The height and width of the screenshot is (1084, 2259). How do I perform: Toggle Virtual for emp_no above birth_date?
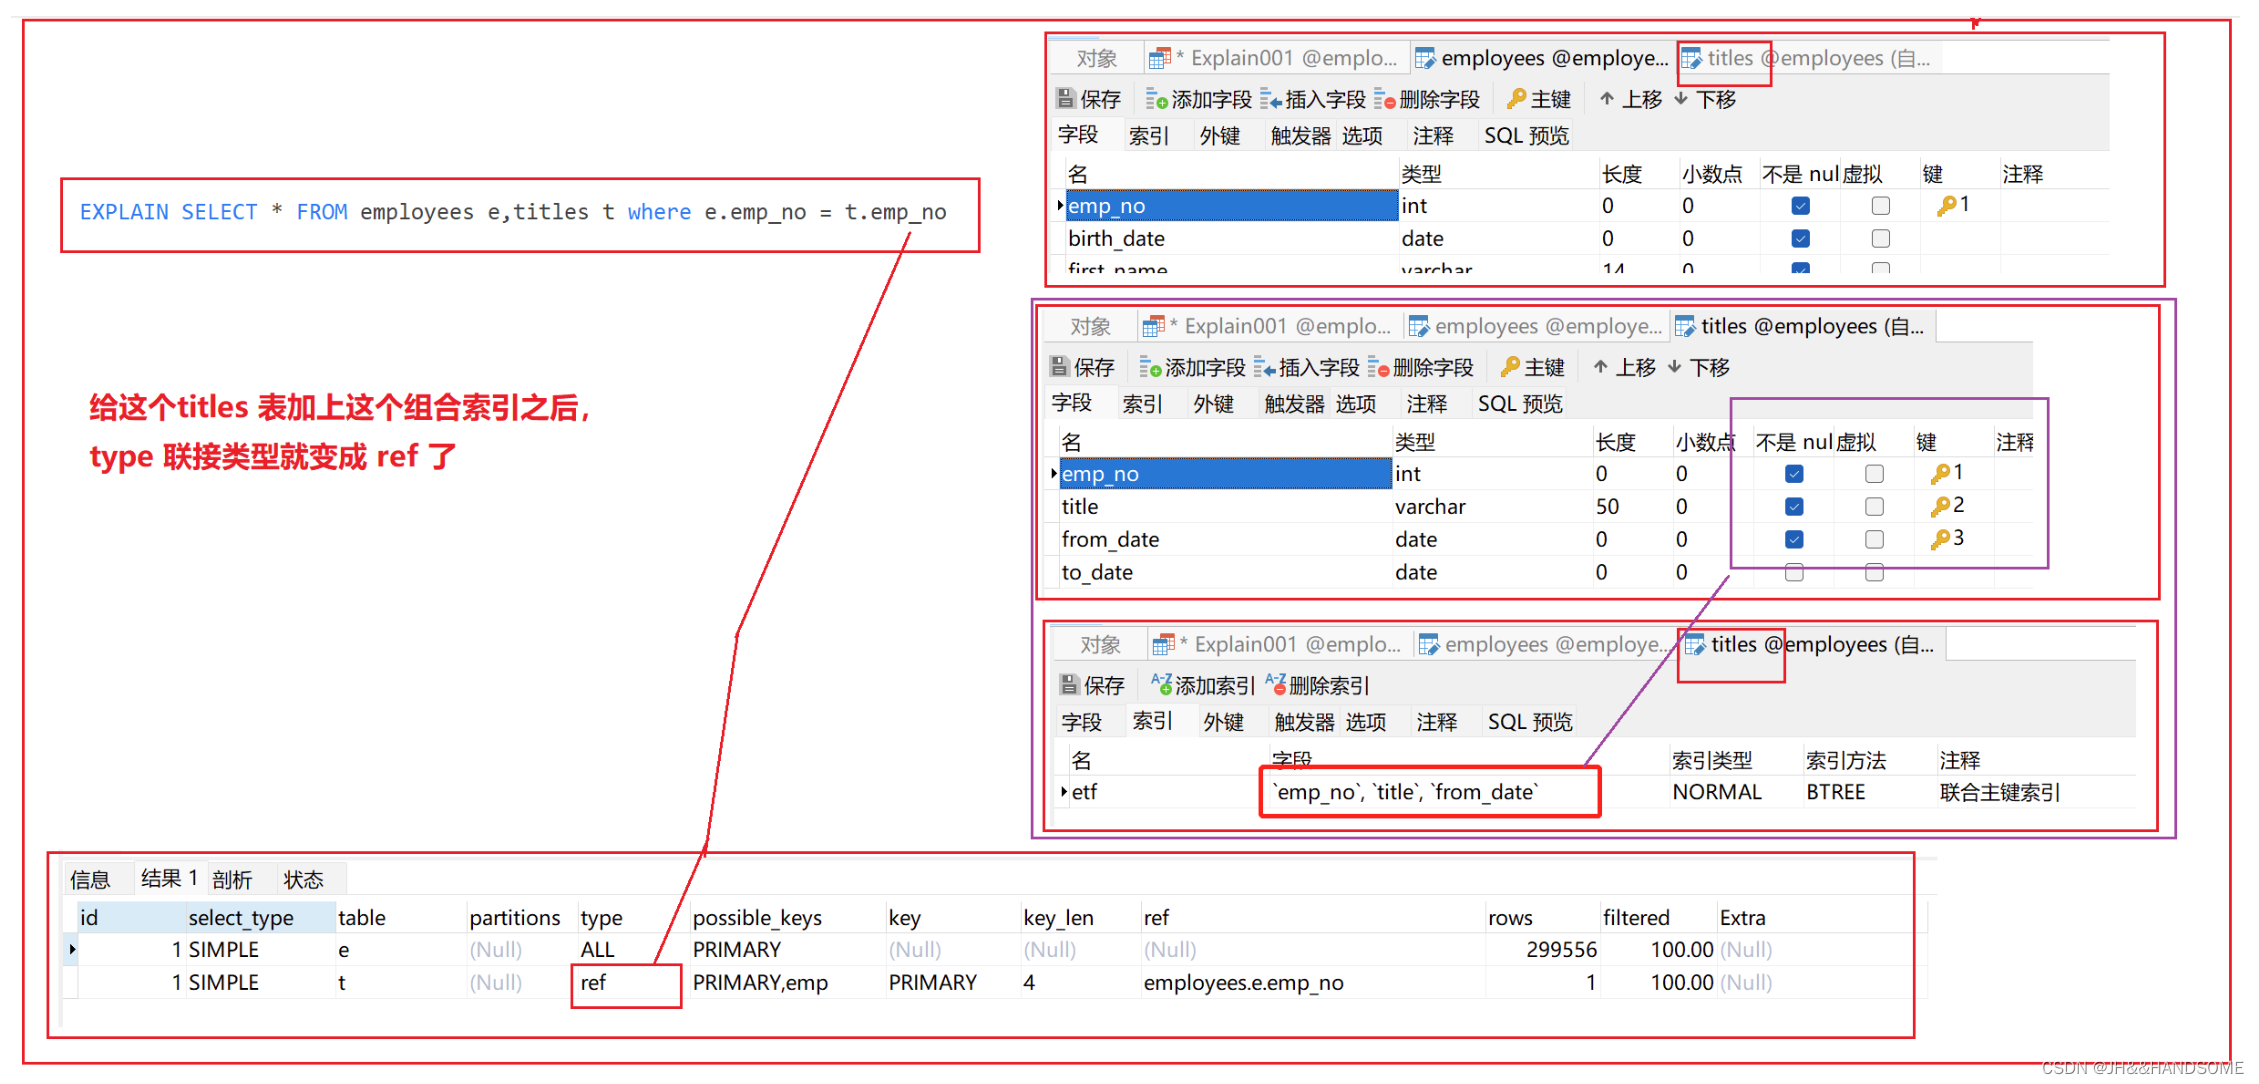point(1880,206)
